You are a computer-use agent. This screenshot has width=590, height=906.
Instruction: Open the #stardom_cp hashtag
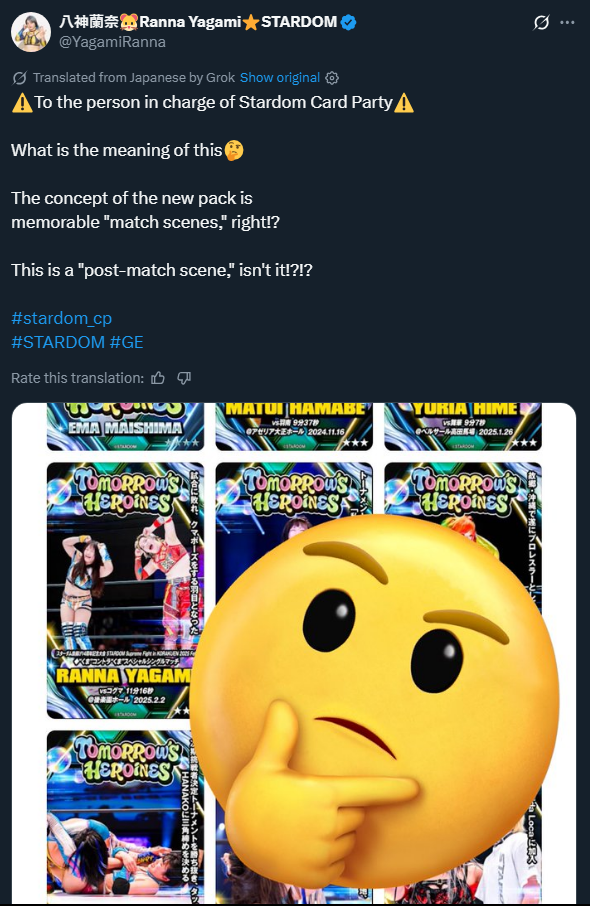pyautogui.click(x=61, y=318)
